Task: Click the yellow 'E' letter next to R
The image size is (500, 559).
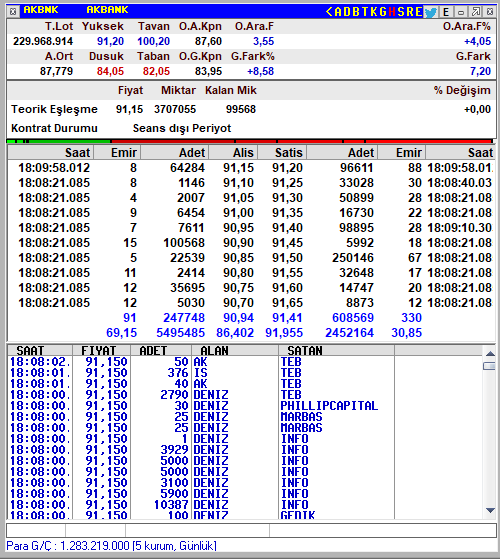Action: 419,12
